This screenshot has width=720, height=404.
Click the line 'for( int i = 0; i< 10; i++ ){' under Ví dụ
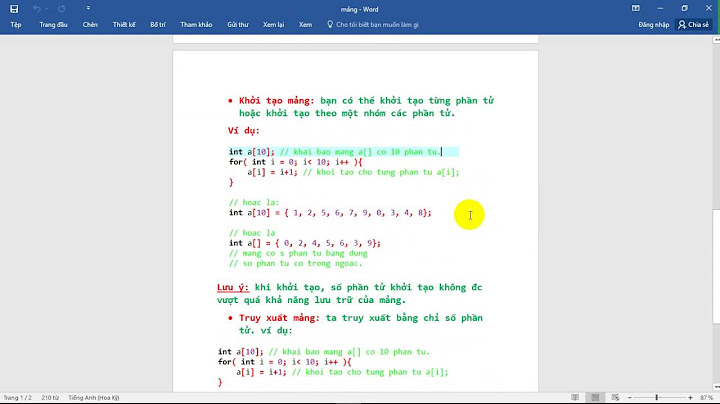[296, 162]
